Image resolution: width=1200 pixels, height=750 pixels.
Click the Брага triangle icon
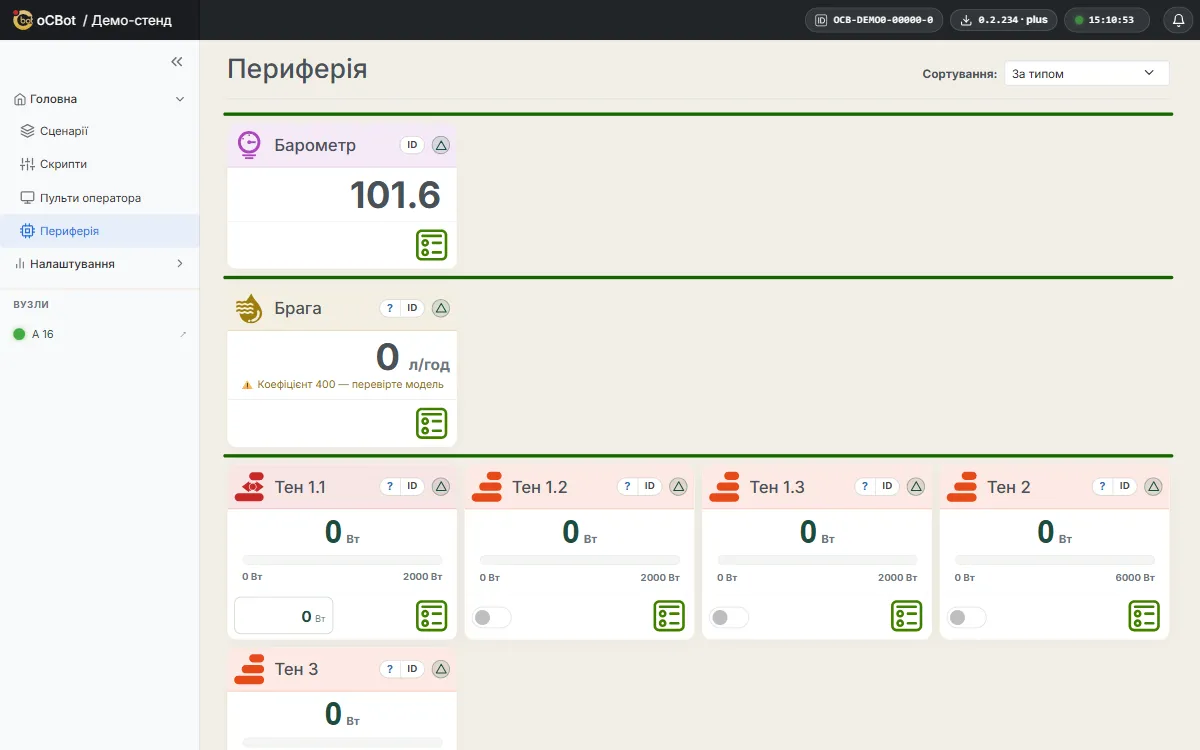click(441, 308)
